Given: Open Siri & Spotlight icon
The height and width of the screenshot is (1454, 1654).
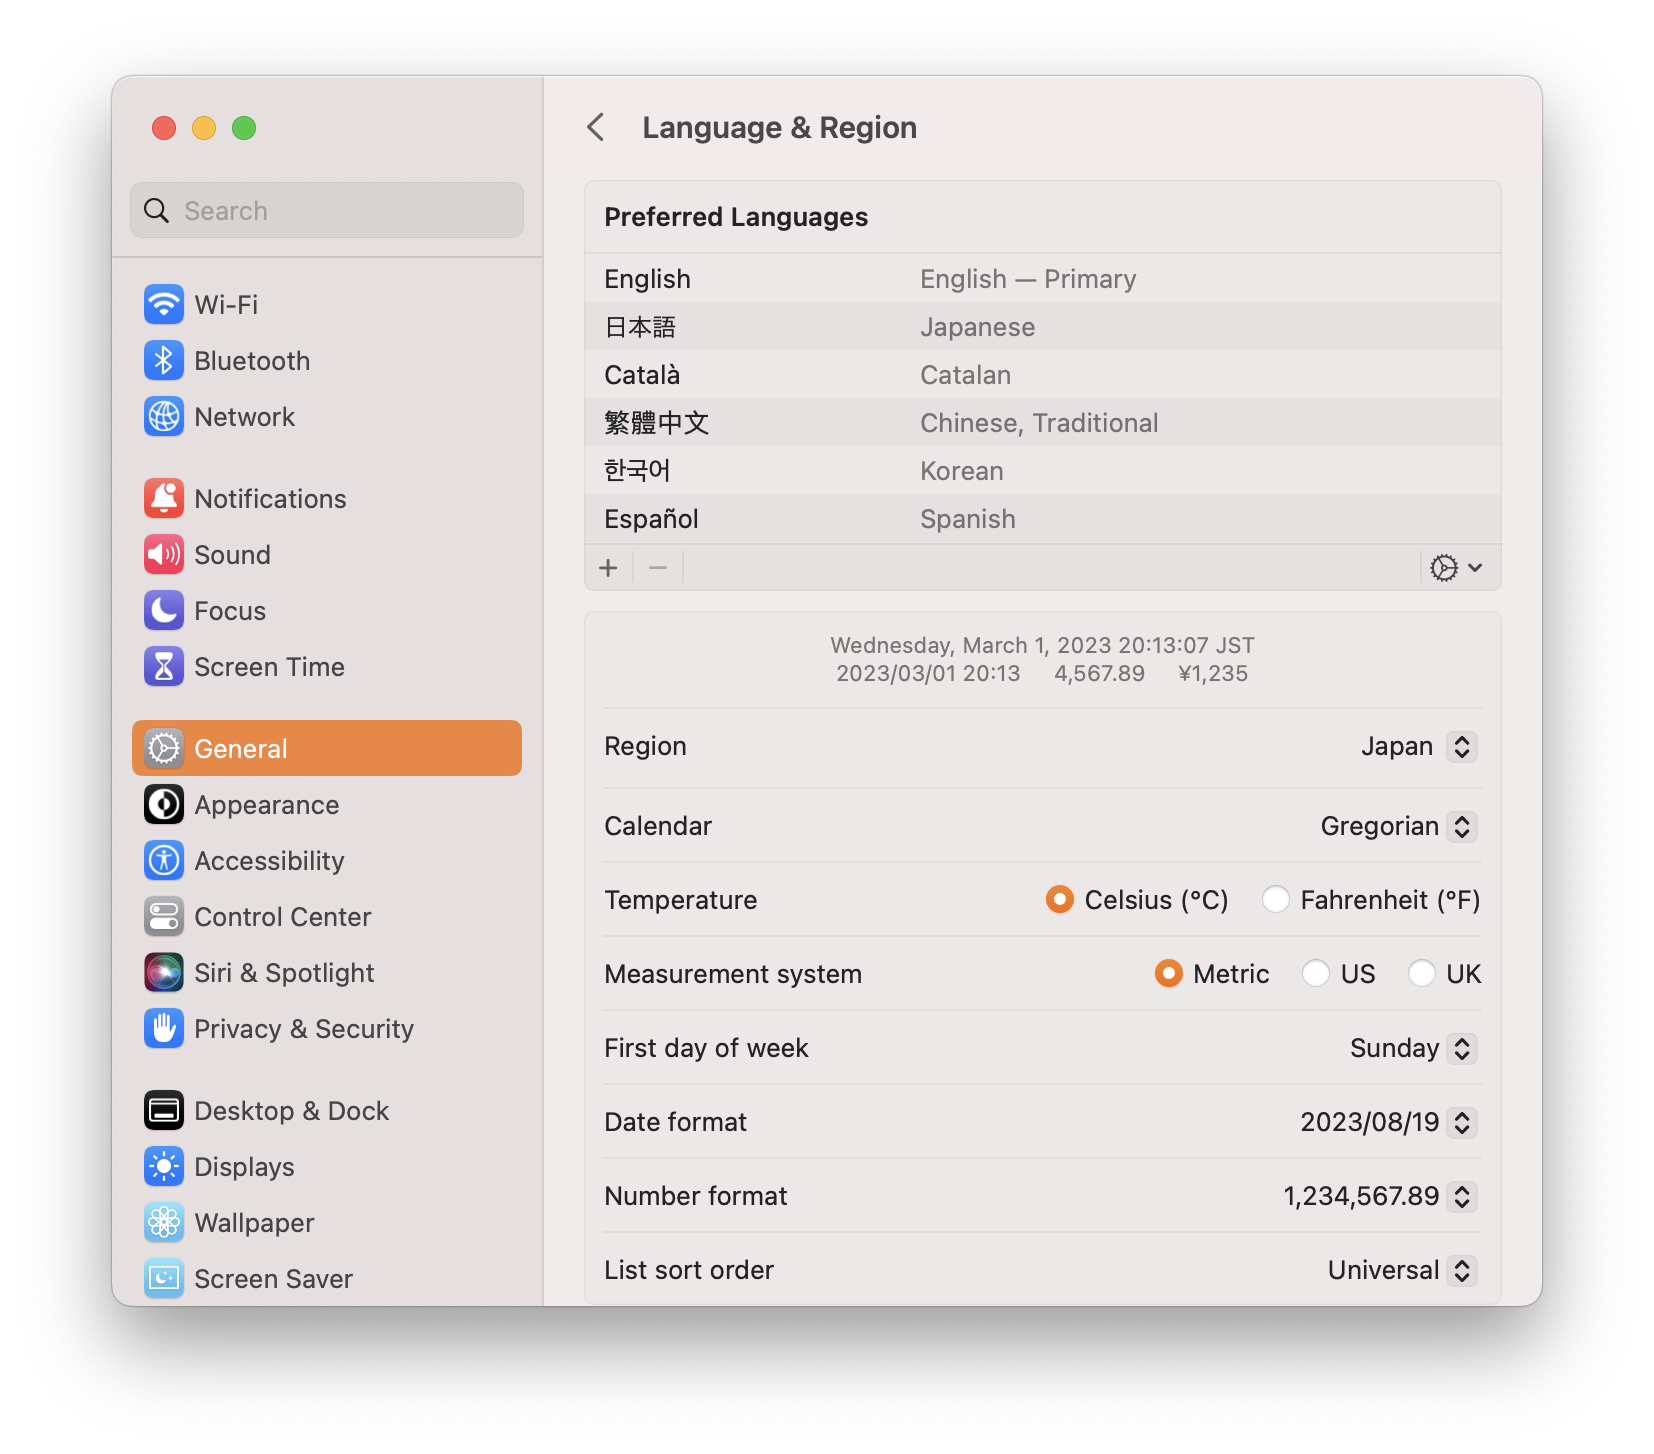Looking at the screenshot, I should click(164, 973).
